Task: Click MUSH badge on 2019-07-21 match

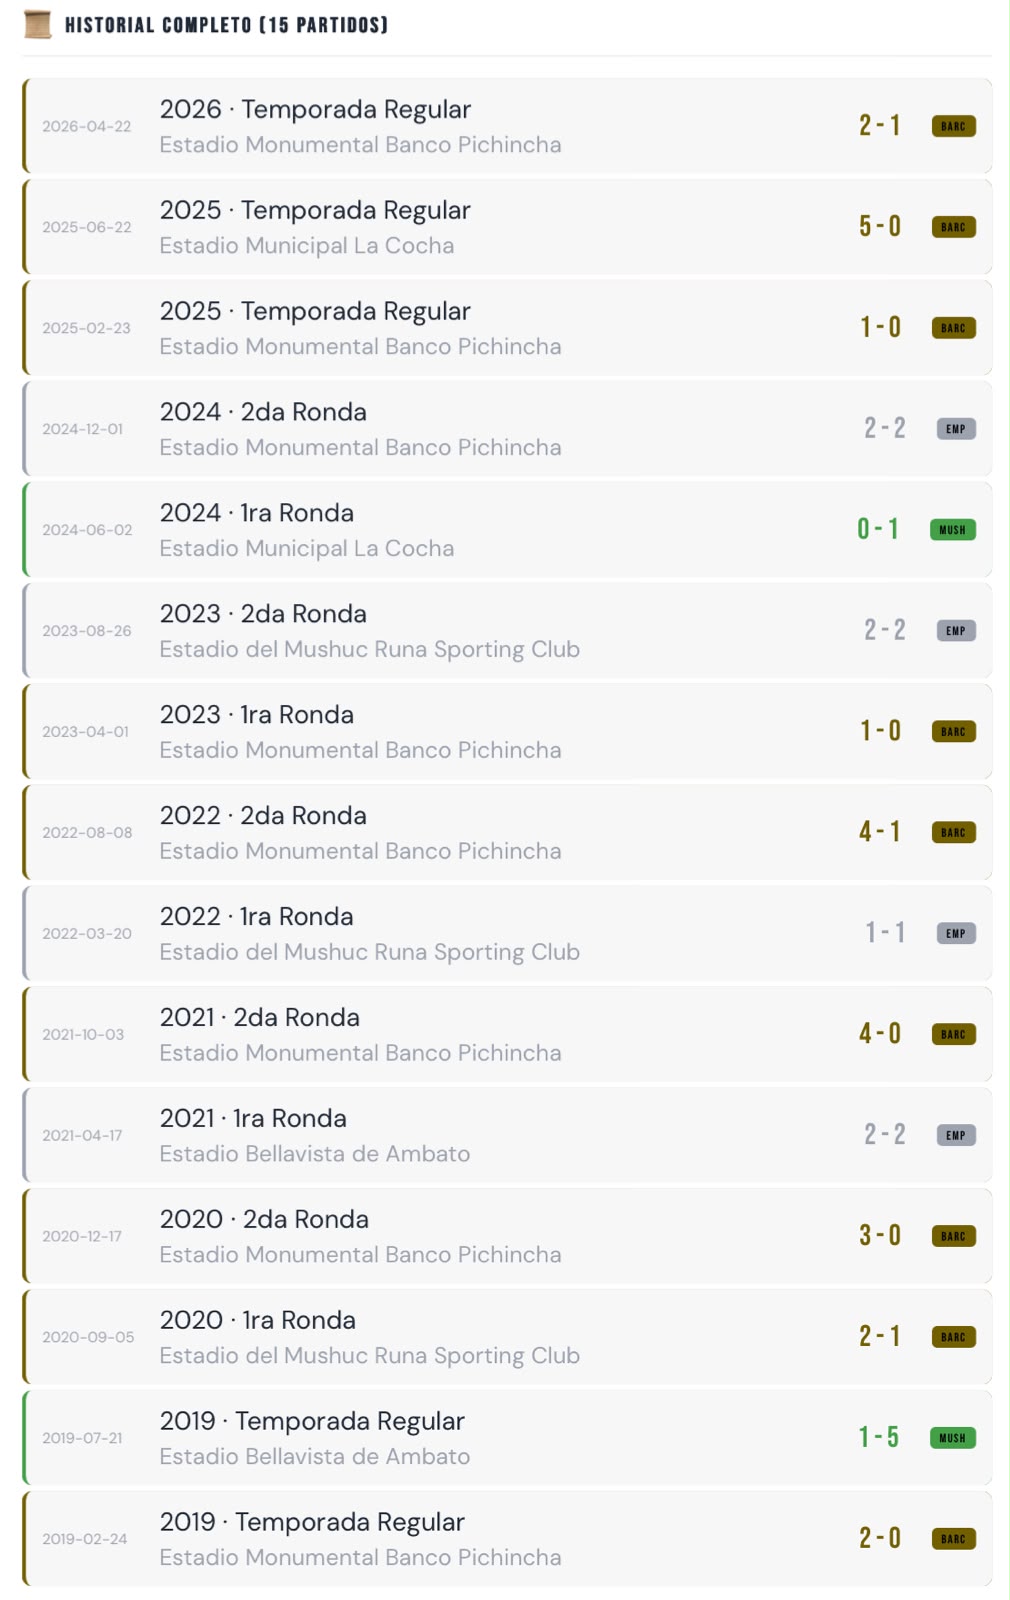Action: point(952,1439)
